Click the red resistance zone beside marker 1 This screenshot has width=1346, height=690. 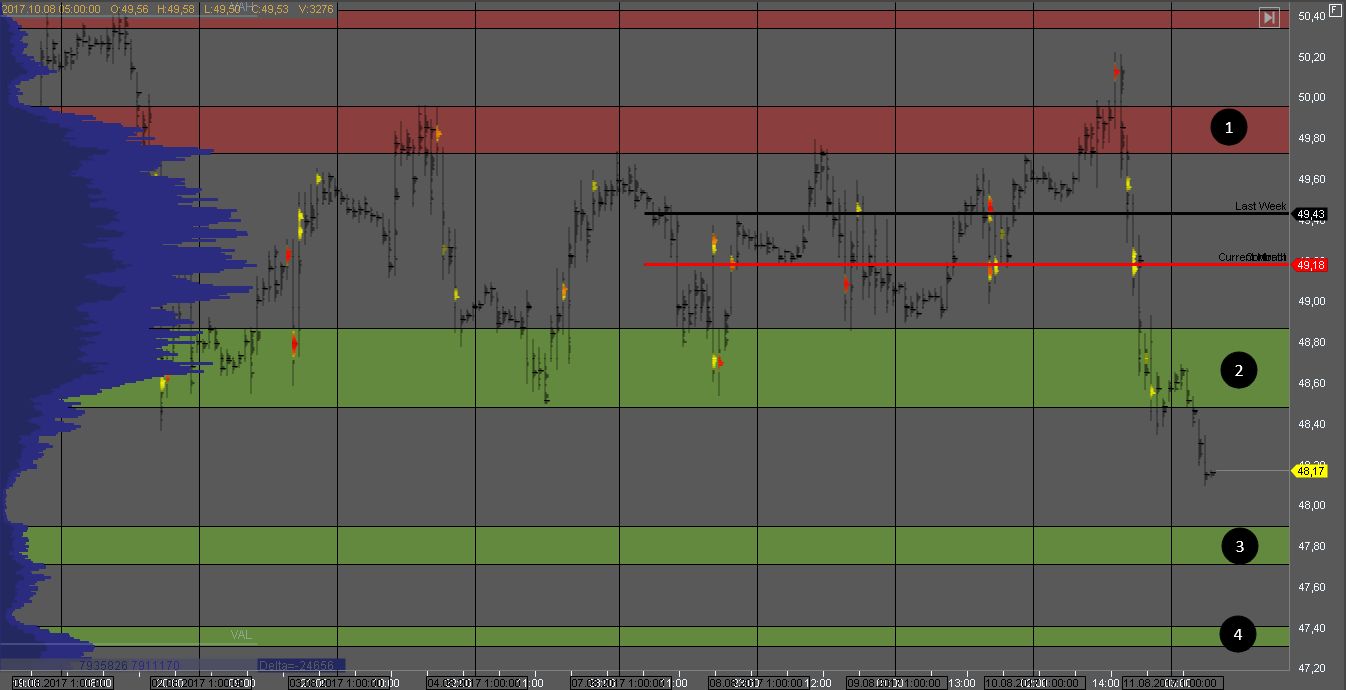coord(700,129)
